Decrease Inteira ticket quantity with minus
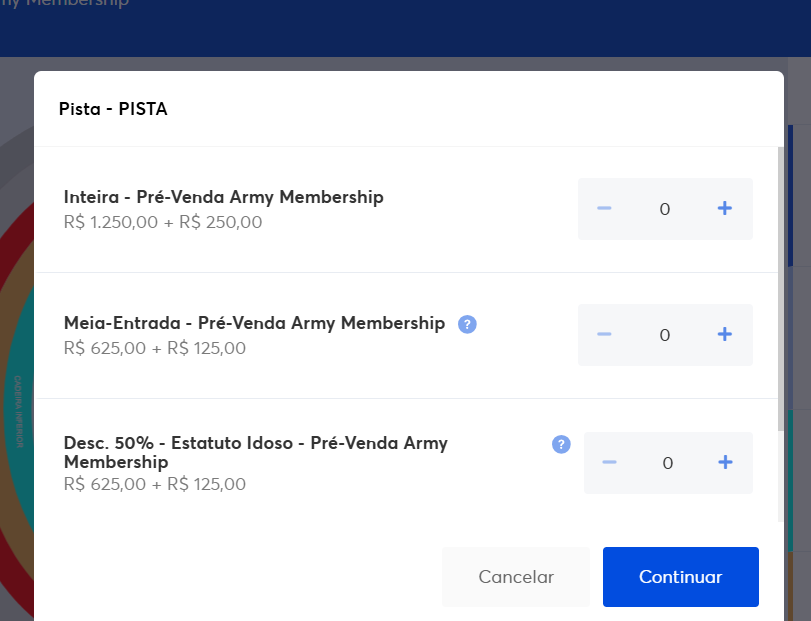The height and width of the screenshot is (621, 811). [604, 209]
